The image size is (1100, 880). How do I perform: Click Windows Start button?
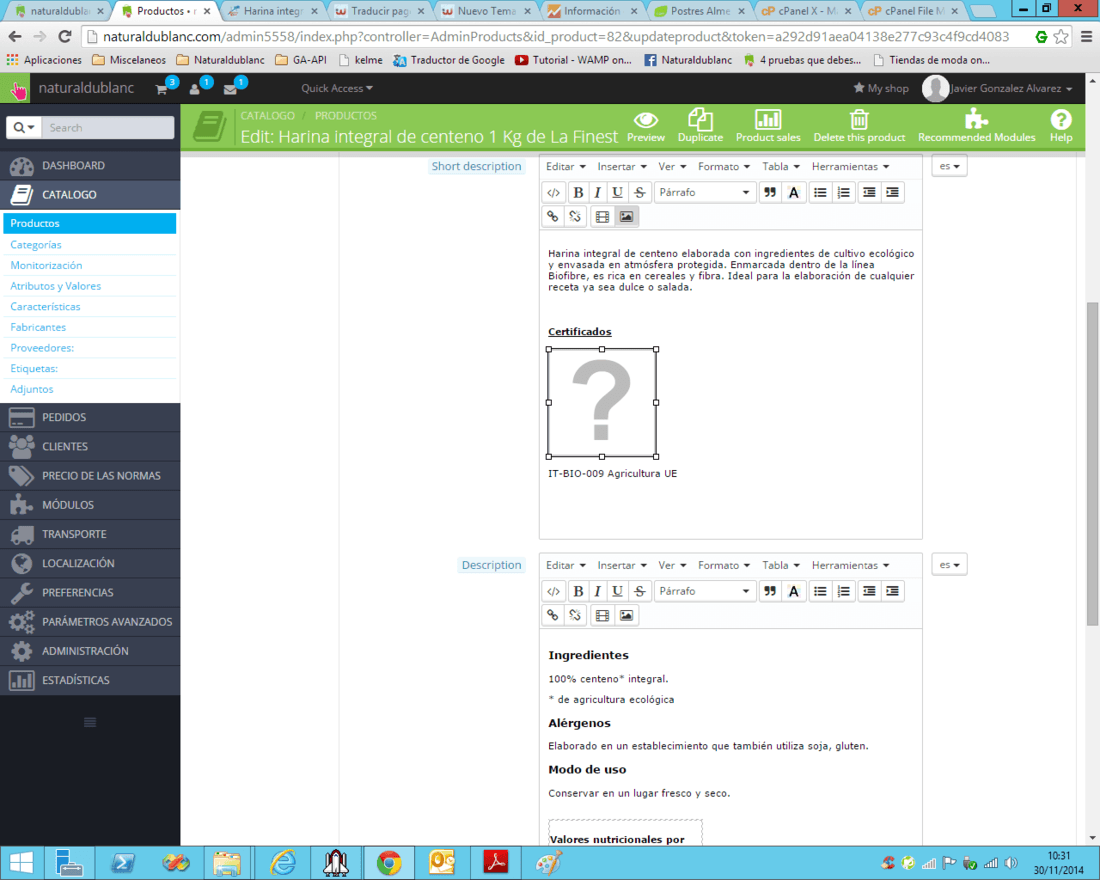[21, 862]
